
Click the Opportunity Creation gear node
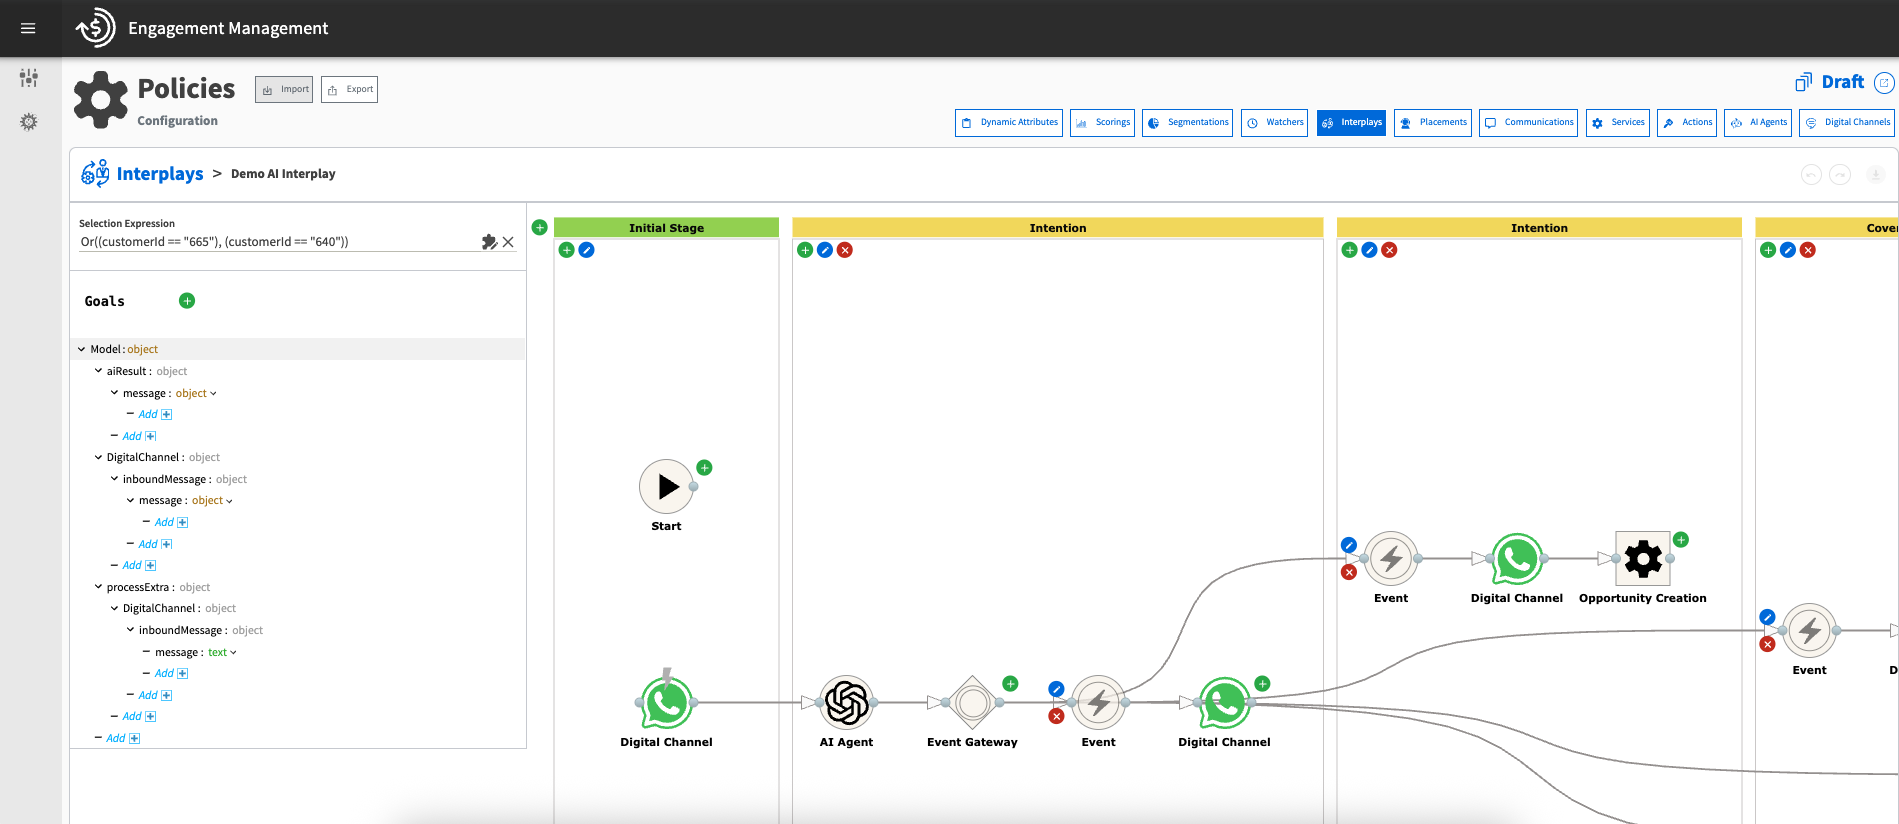[1642, 559]
